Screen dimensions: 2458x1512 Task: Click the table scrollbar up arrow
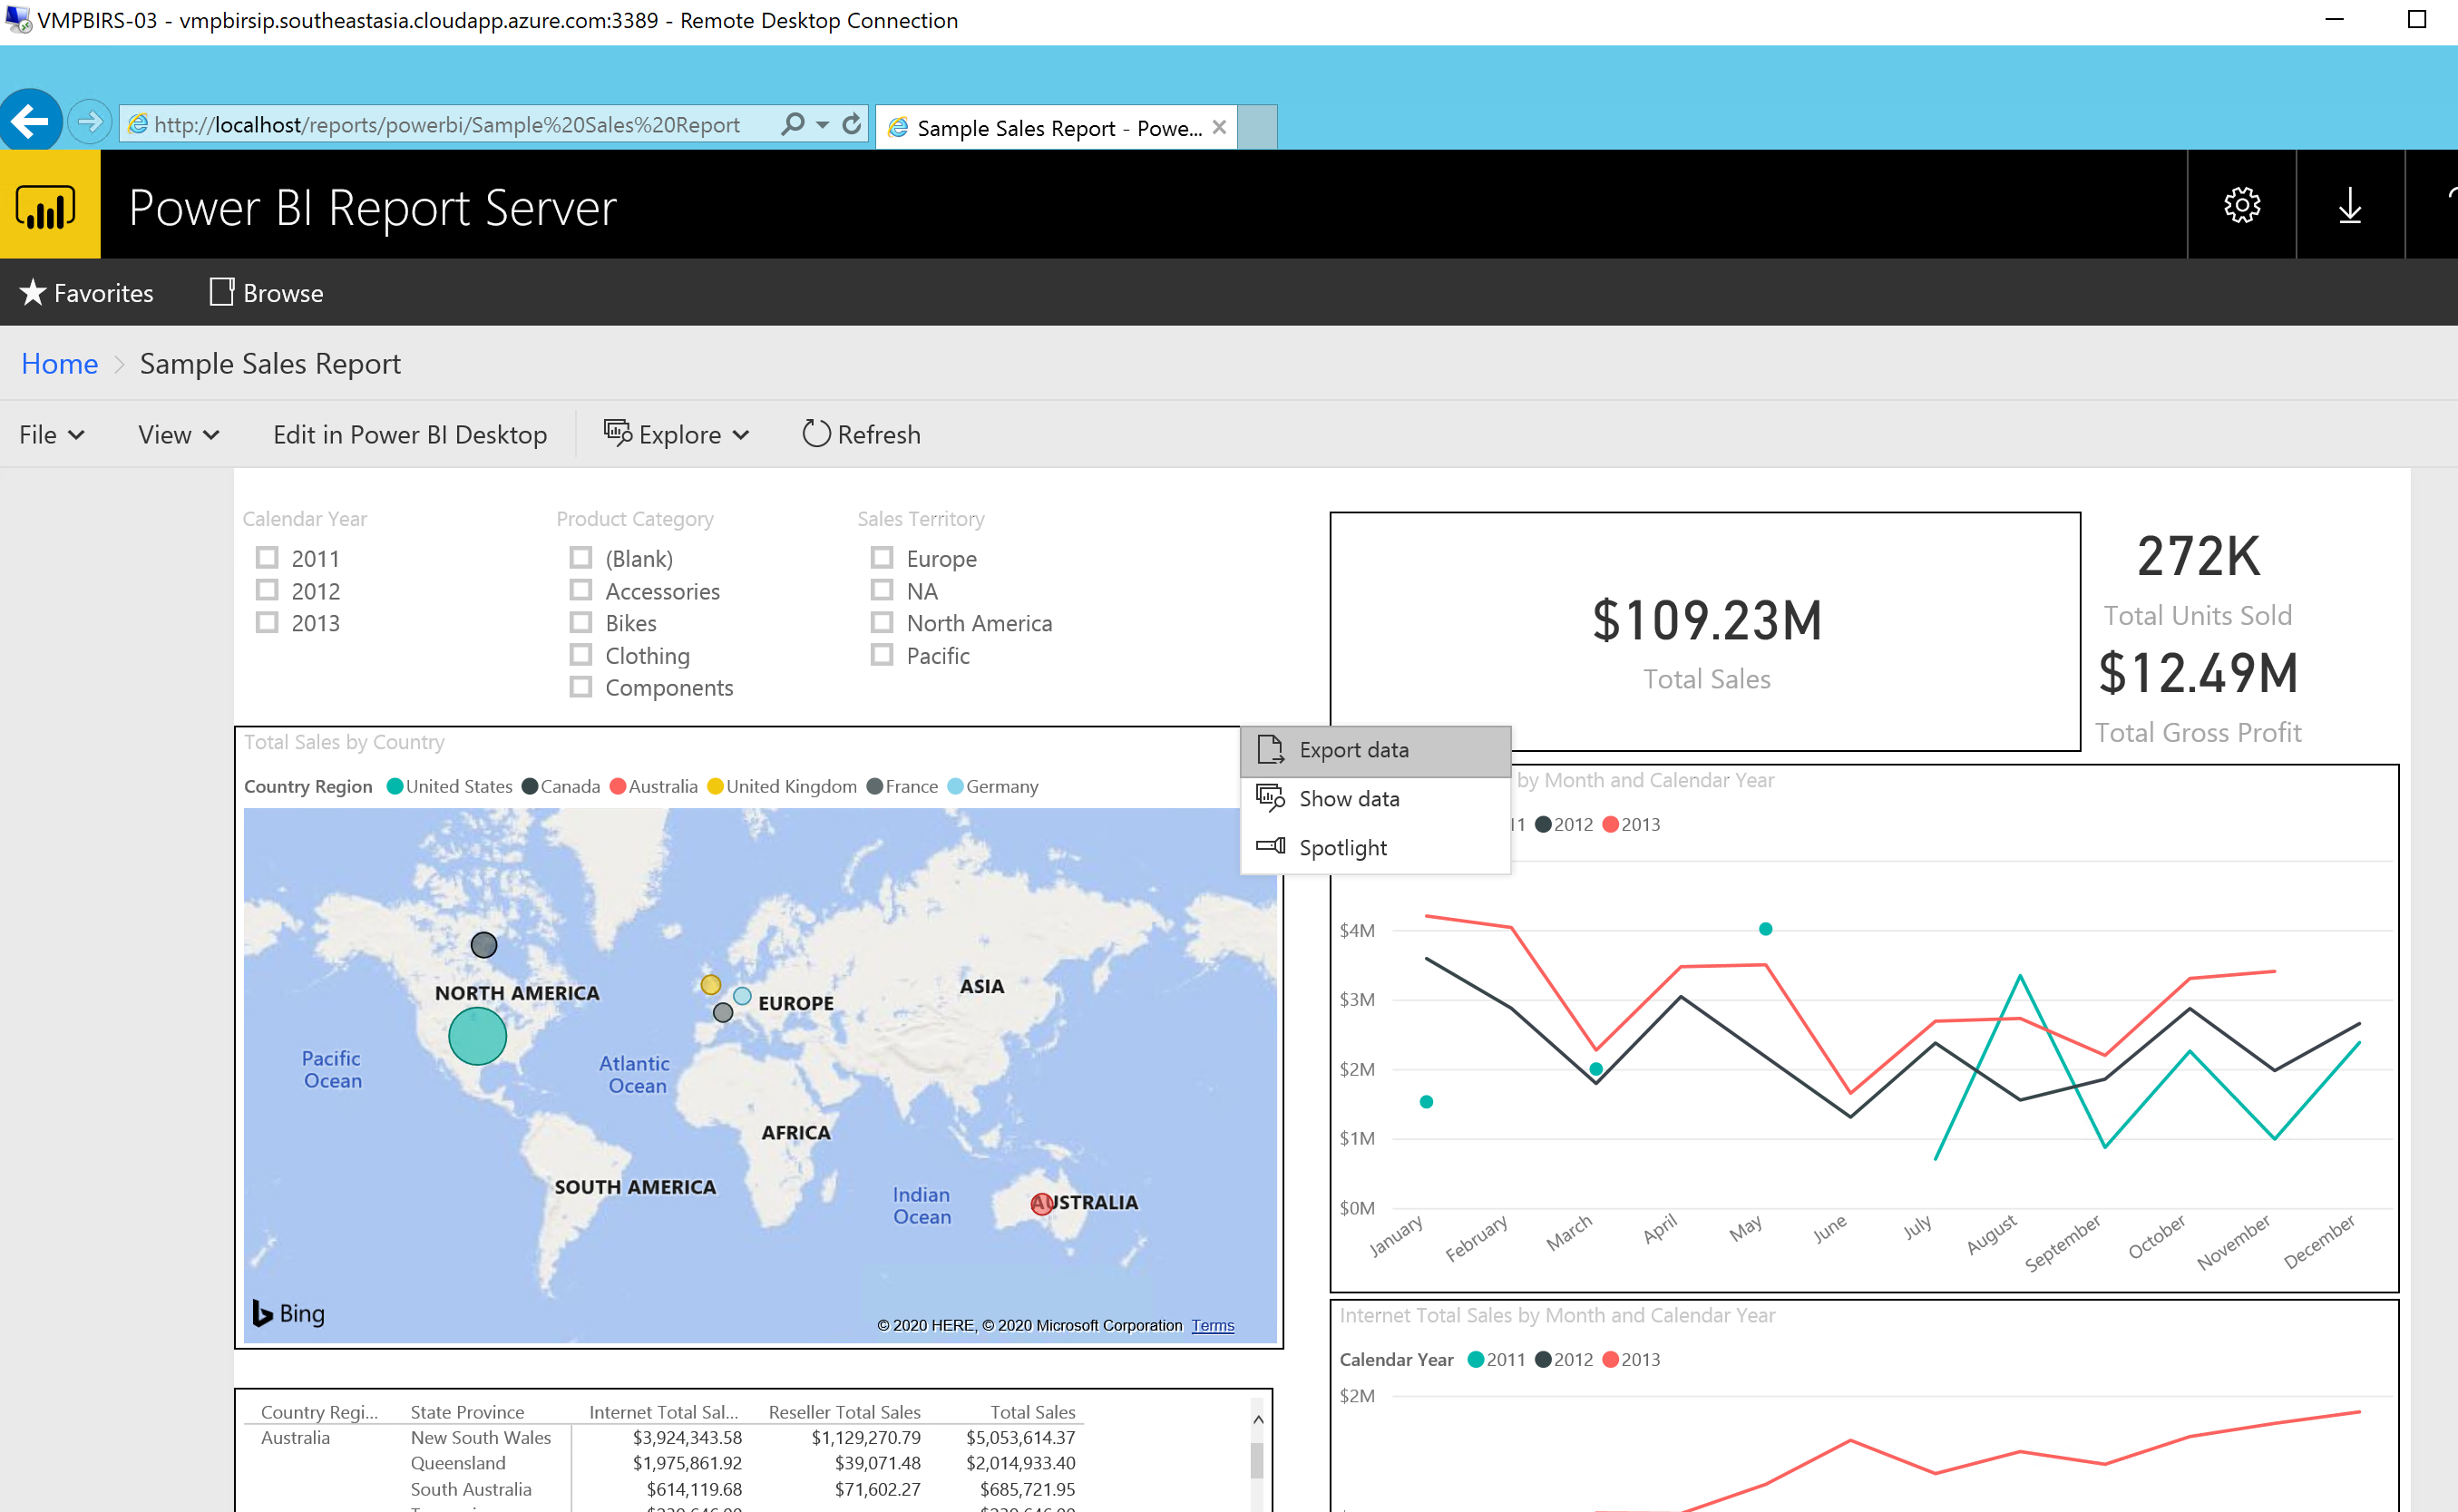pos(1258,1419)
